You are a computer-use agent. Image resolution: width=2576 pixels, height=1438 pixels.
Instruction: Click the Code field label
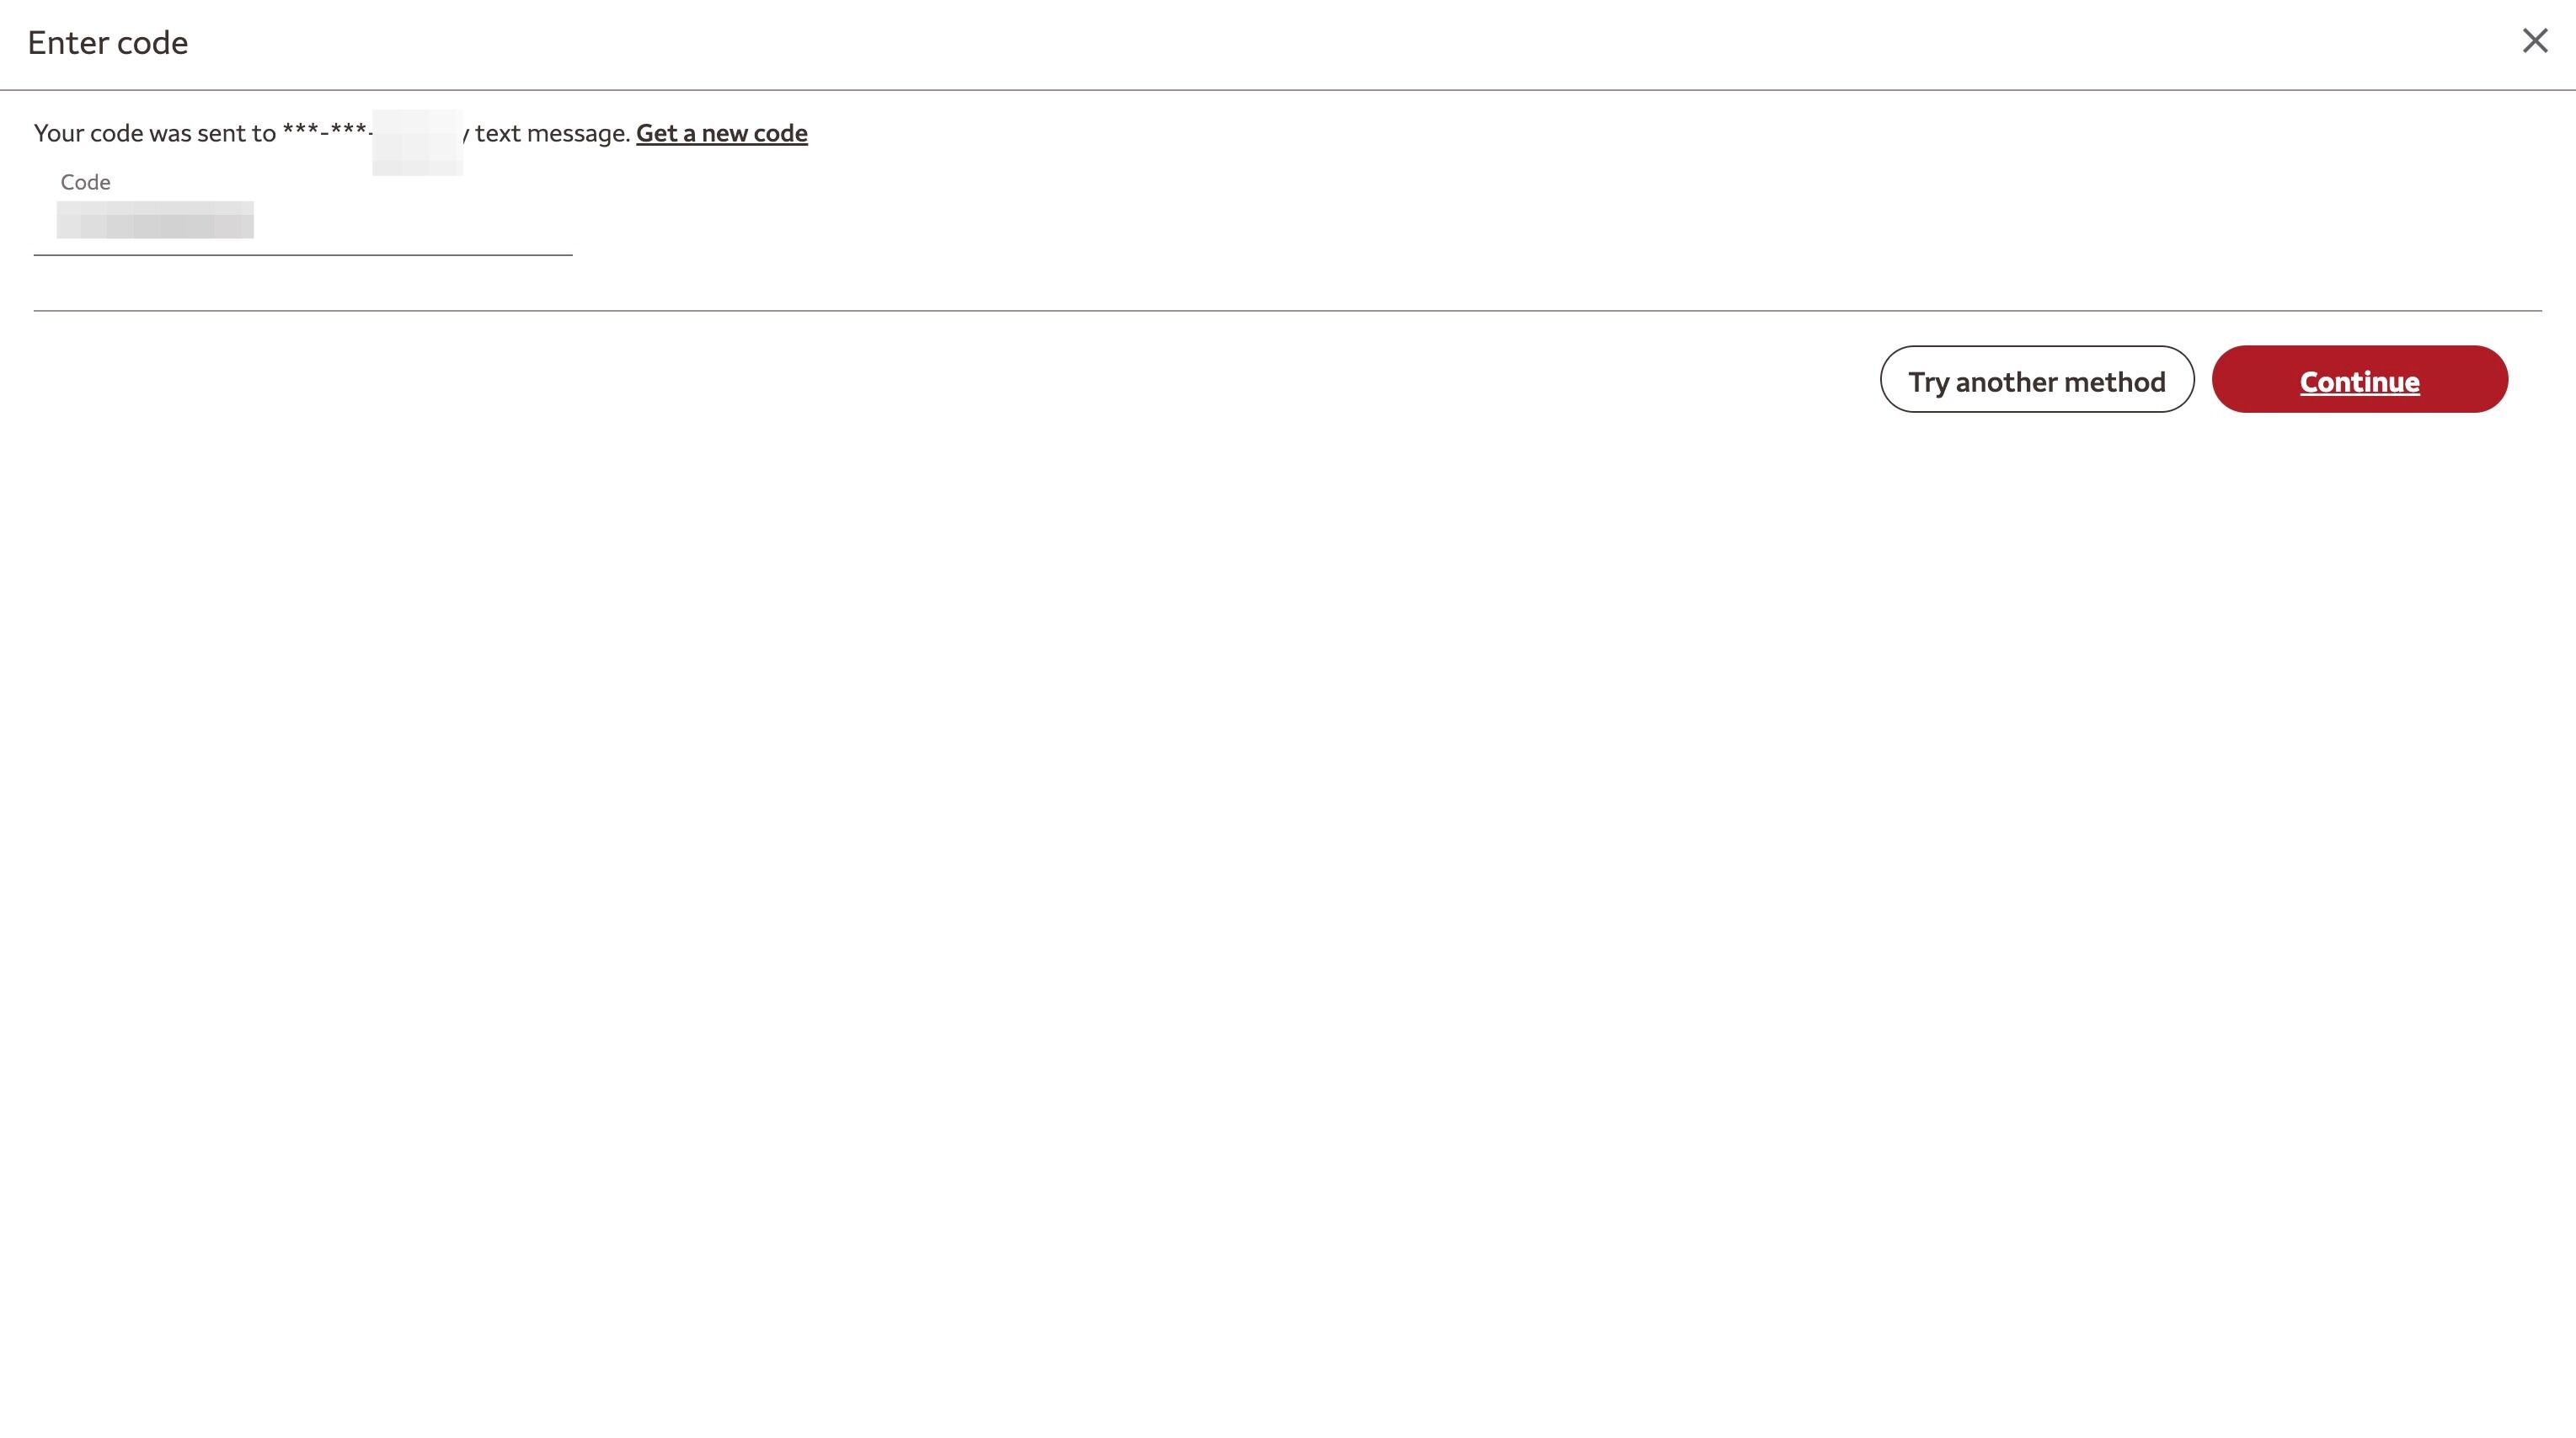pyautogui.click(x=85, y=182)
